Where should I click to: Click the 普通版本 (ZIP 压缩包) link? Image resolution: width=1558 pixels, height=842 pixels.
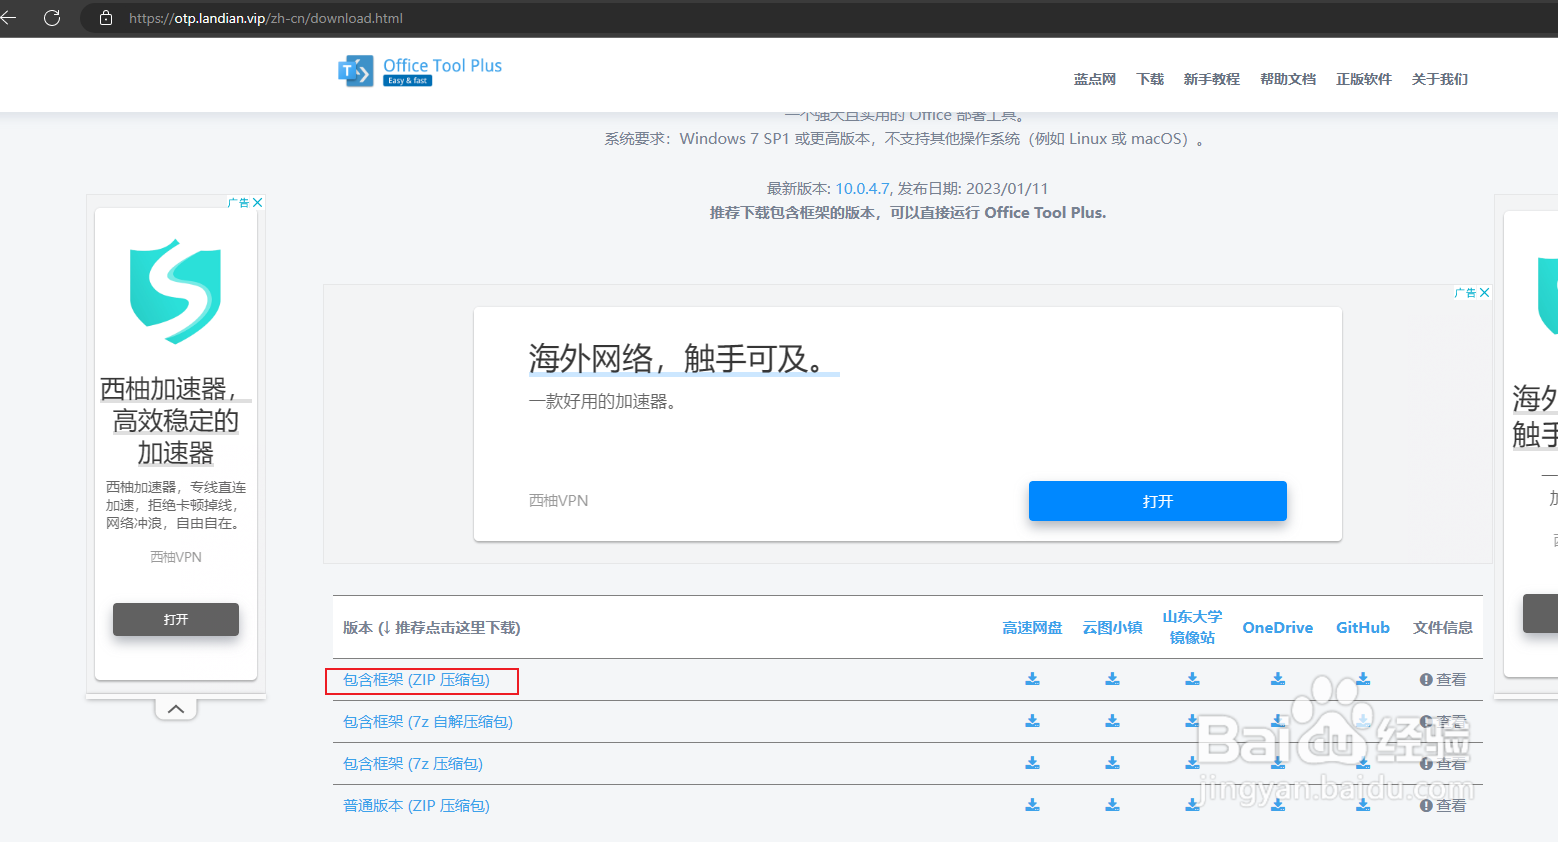(x=417, y=806)
